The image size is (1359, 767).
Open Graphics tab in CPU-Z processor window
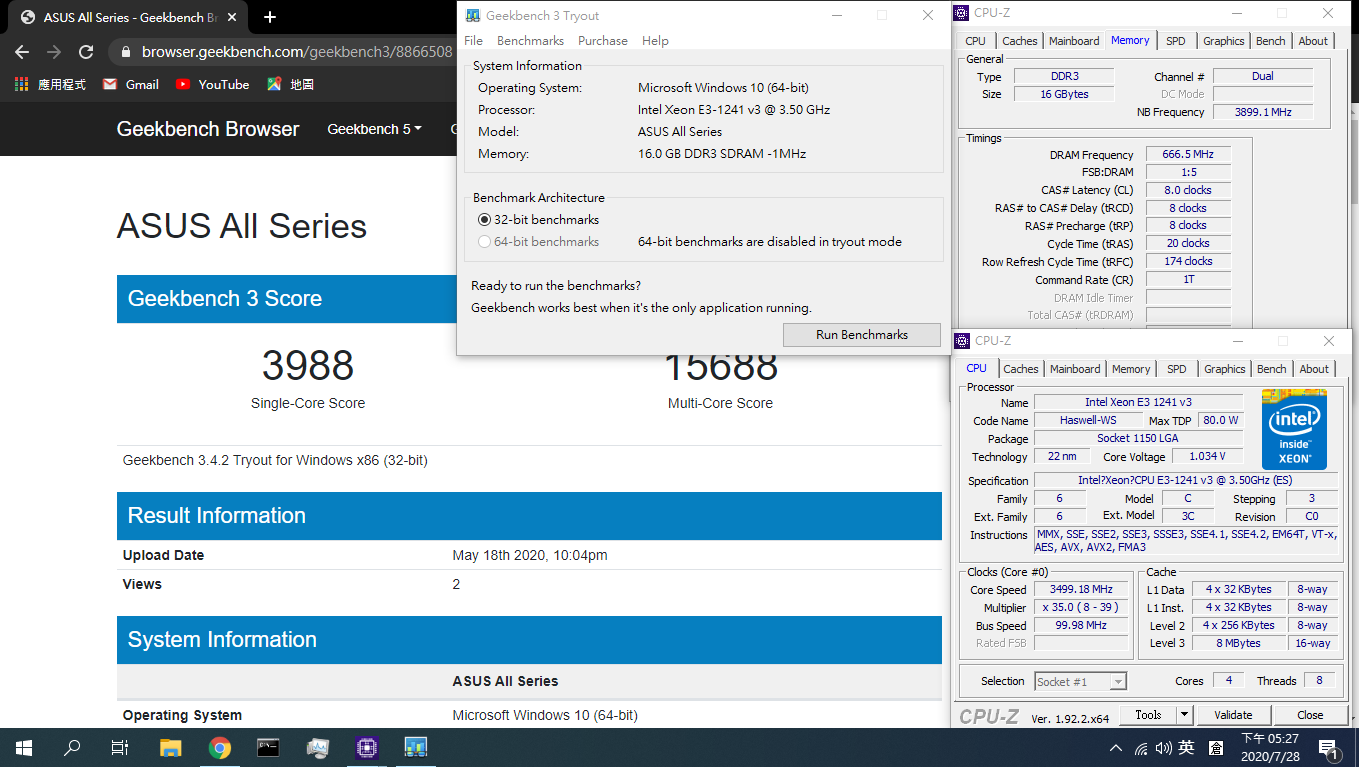click(1224, 369)
